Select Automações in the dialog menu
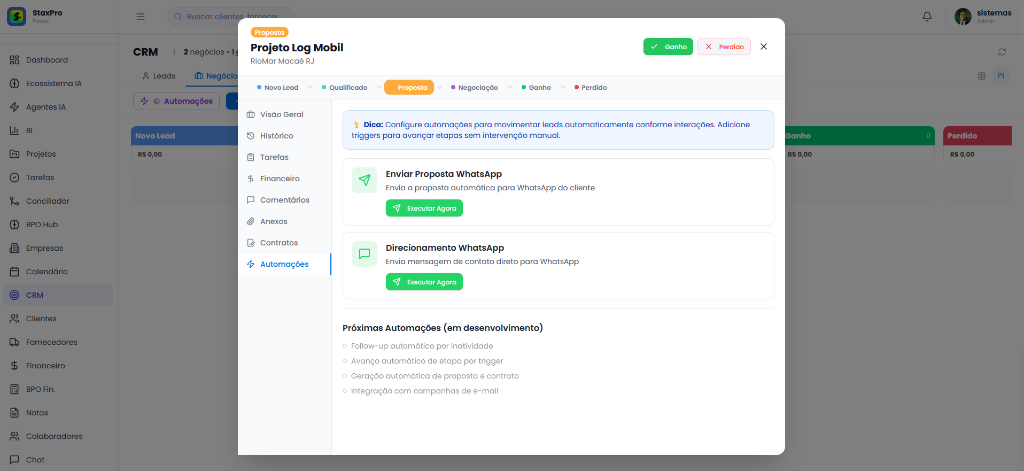This screenshot has height=471, width=1024. coord(285,264)
